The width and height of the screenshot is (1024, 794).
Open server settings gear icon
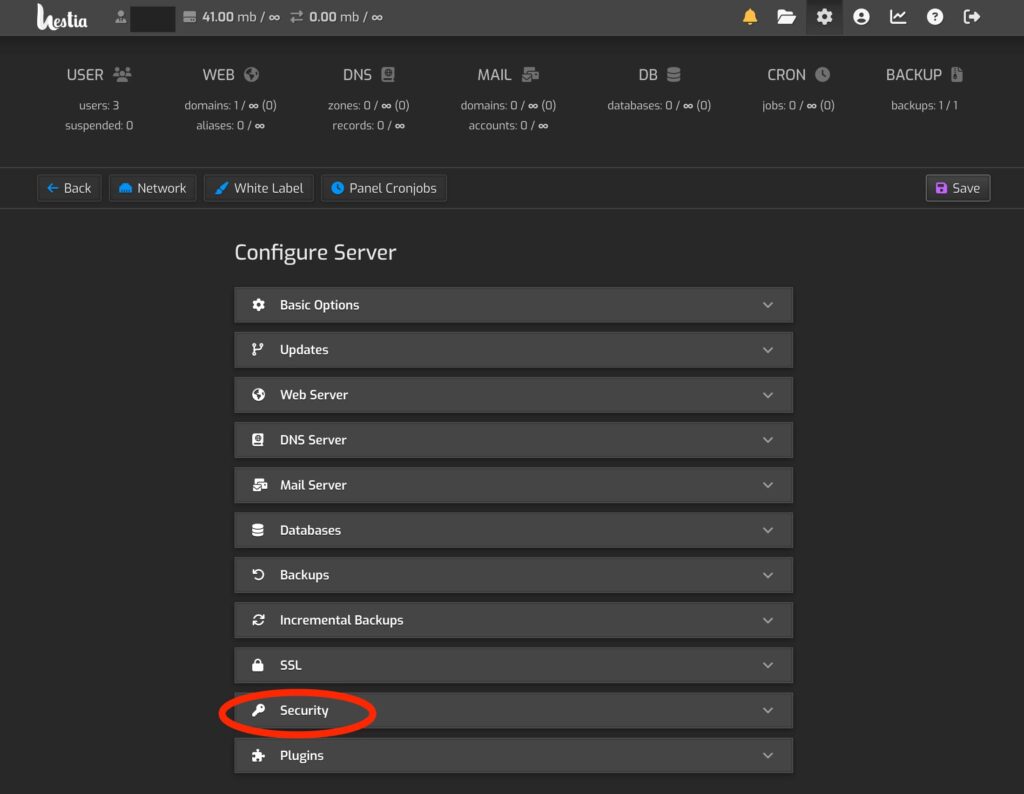click(x=824, y=17)
